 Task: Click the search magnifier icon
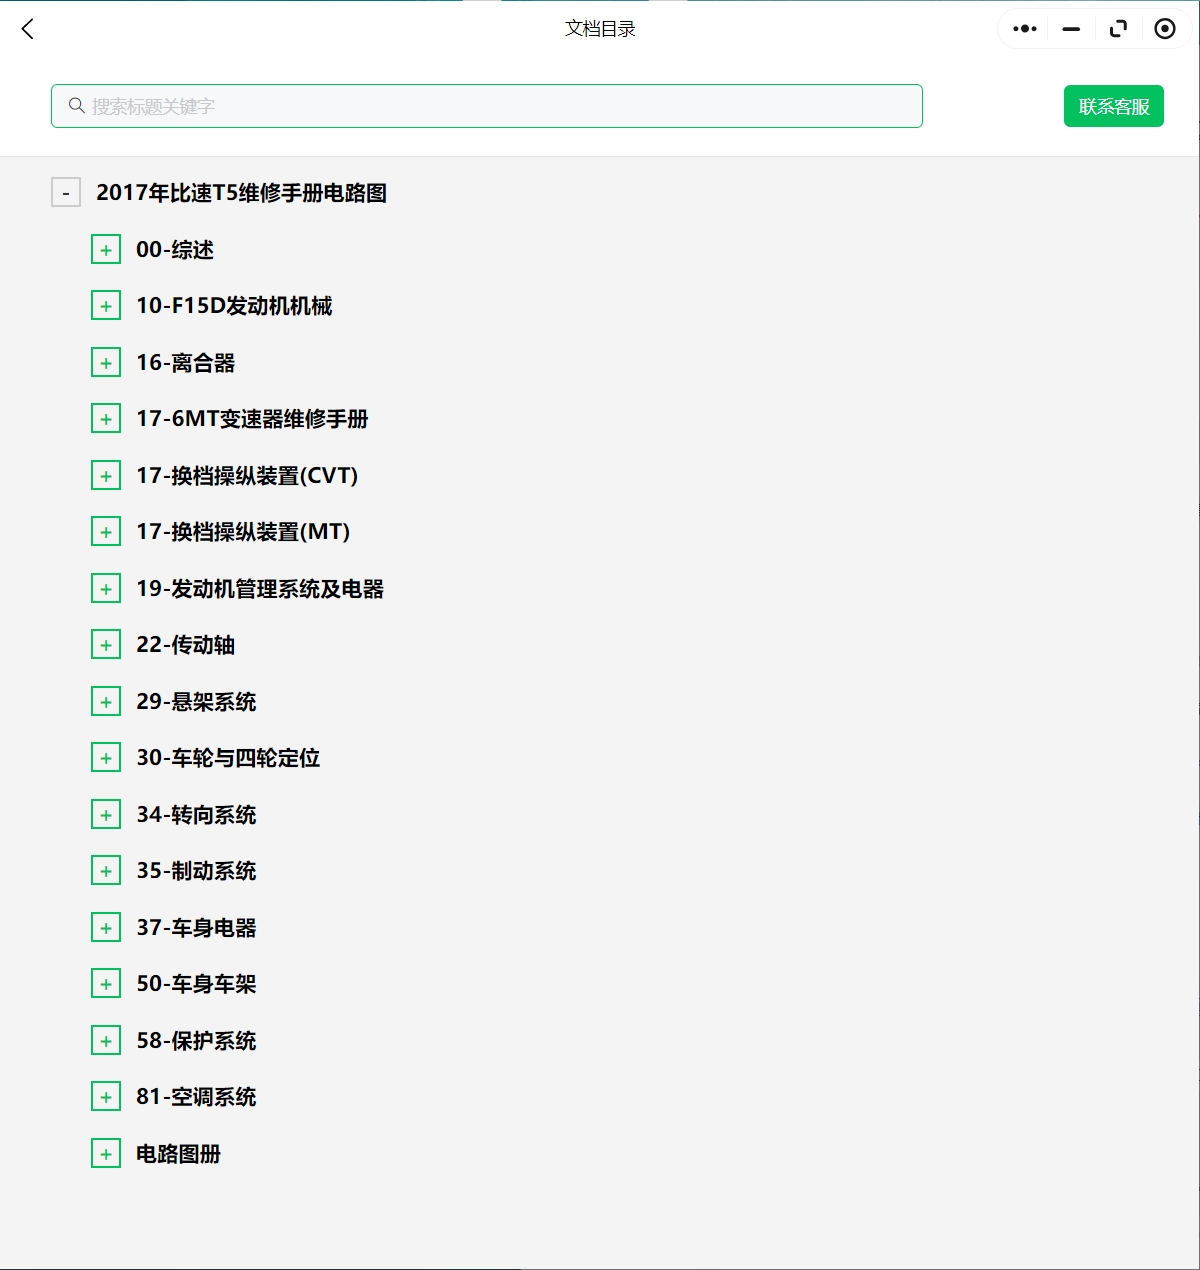(x=76, y=106)
